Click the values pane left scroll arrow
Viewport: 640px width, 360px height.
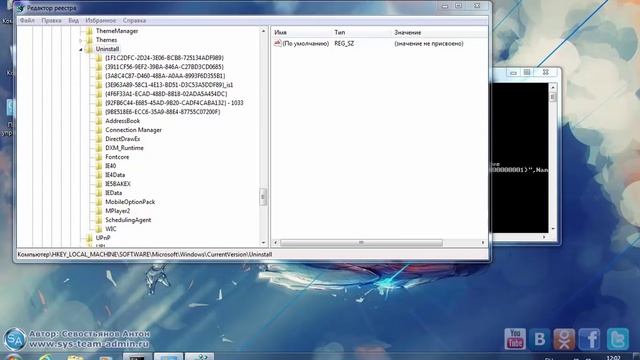pyautogui.click(x=276, y=242)
